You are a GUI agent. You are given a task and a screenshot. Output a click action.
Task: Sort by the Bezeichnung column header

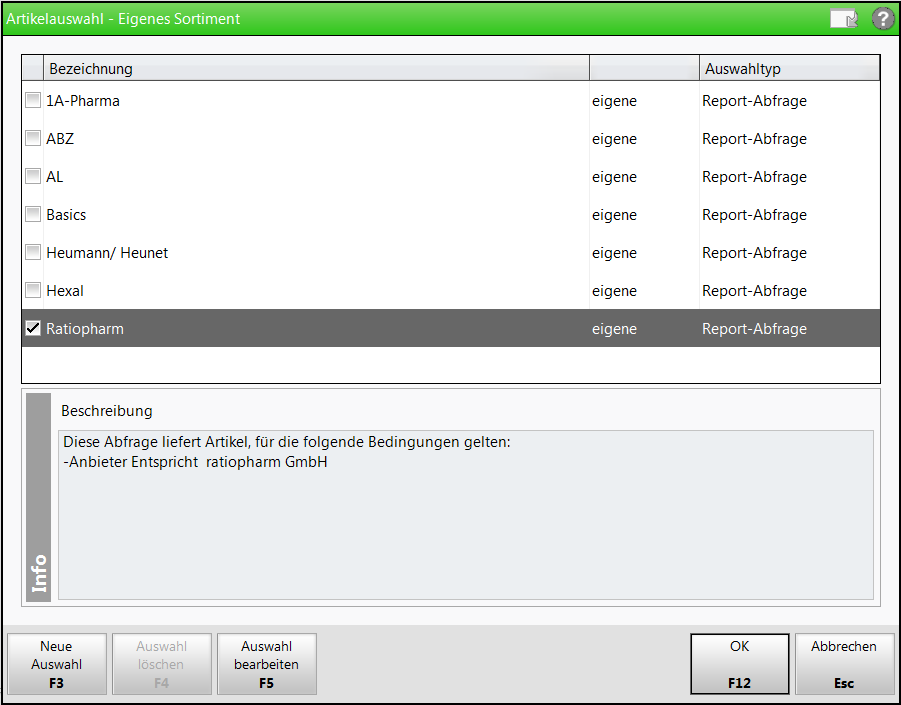(316, 68)
